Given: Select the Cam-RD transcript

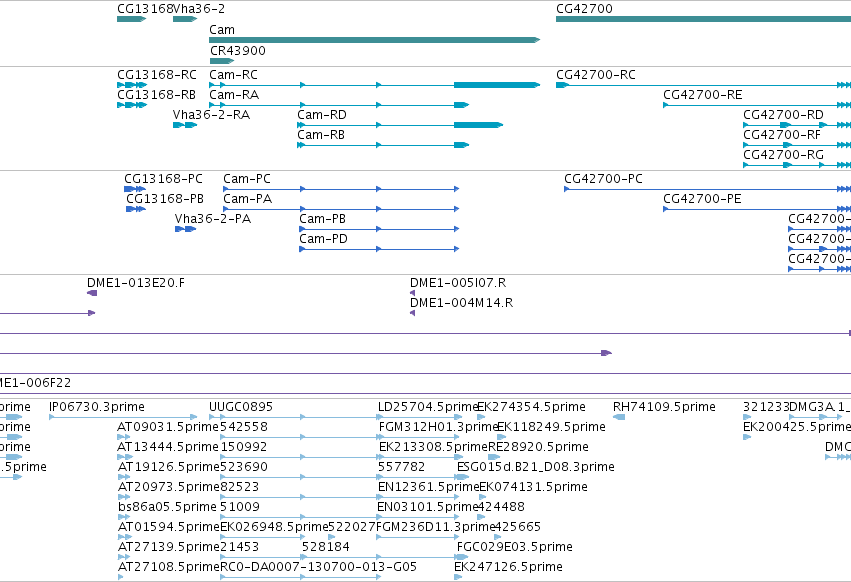Looking at the screenshot, I should coord(400,125).
